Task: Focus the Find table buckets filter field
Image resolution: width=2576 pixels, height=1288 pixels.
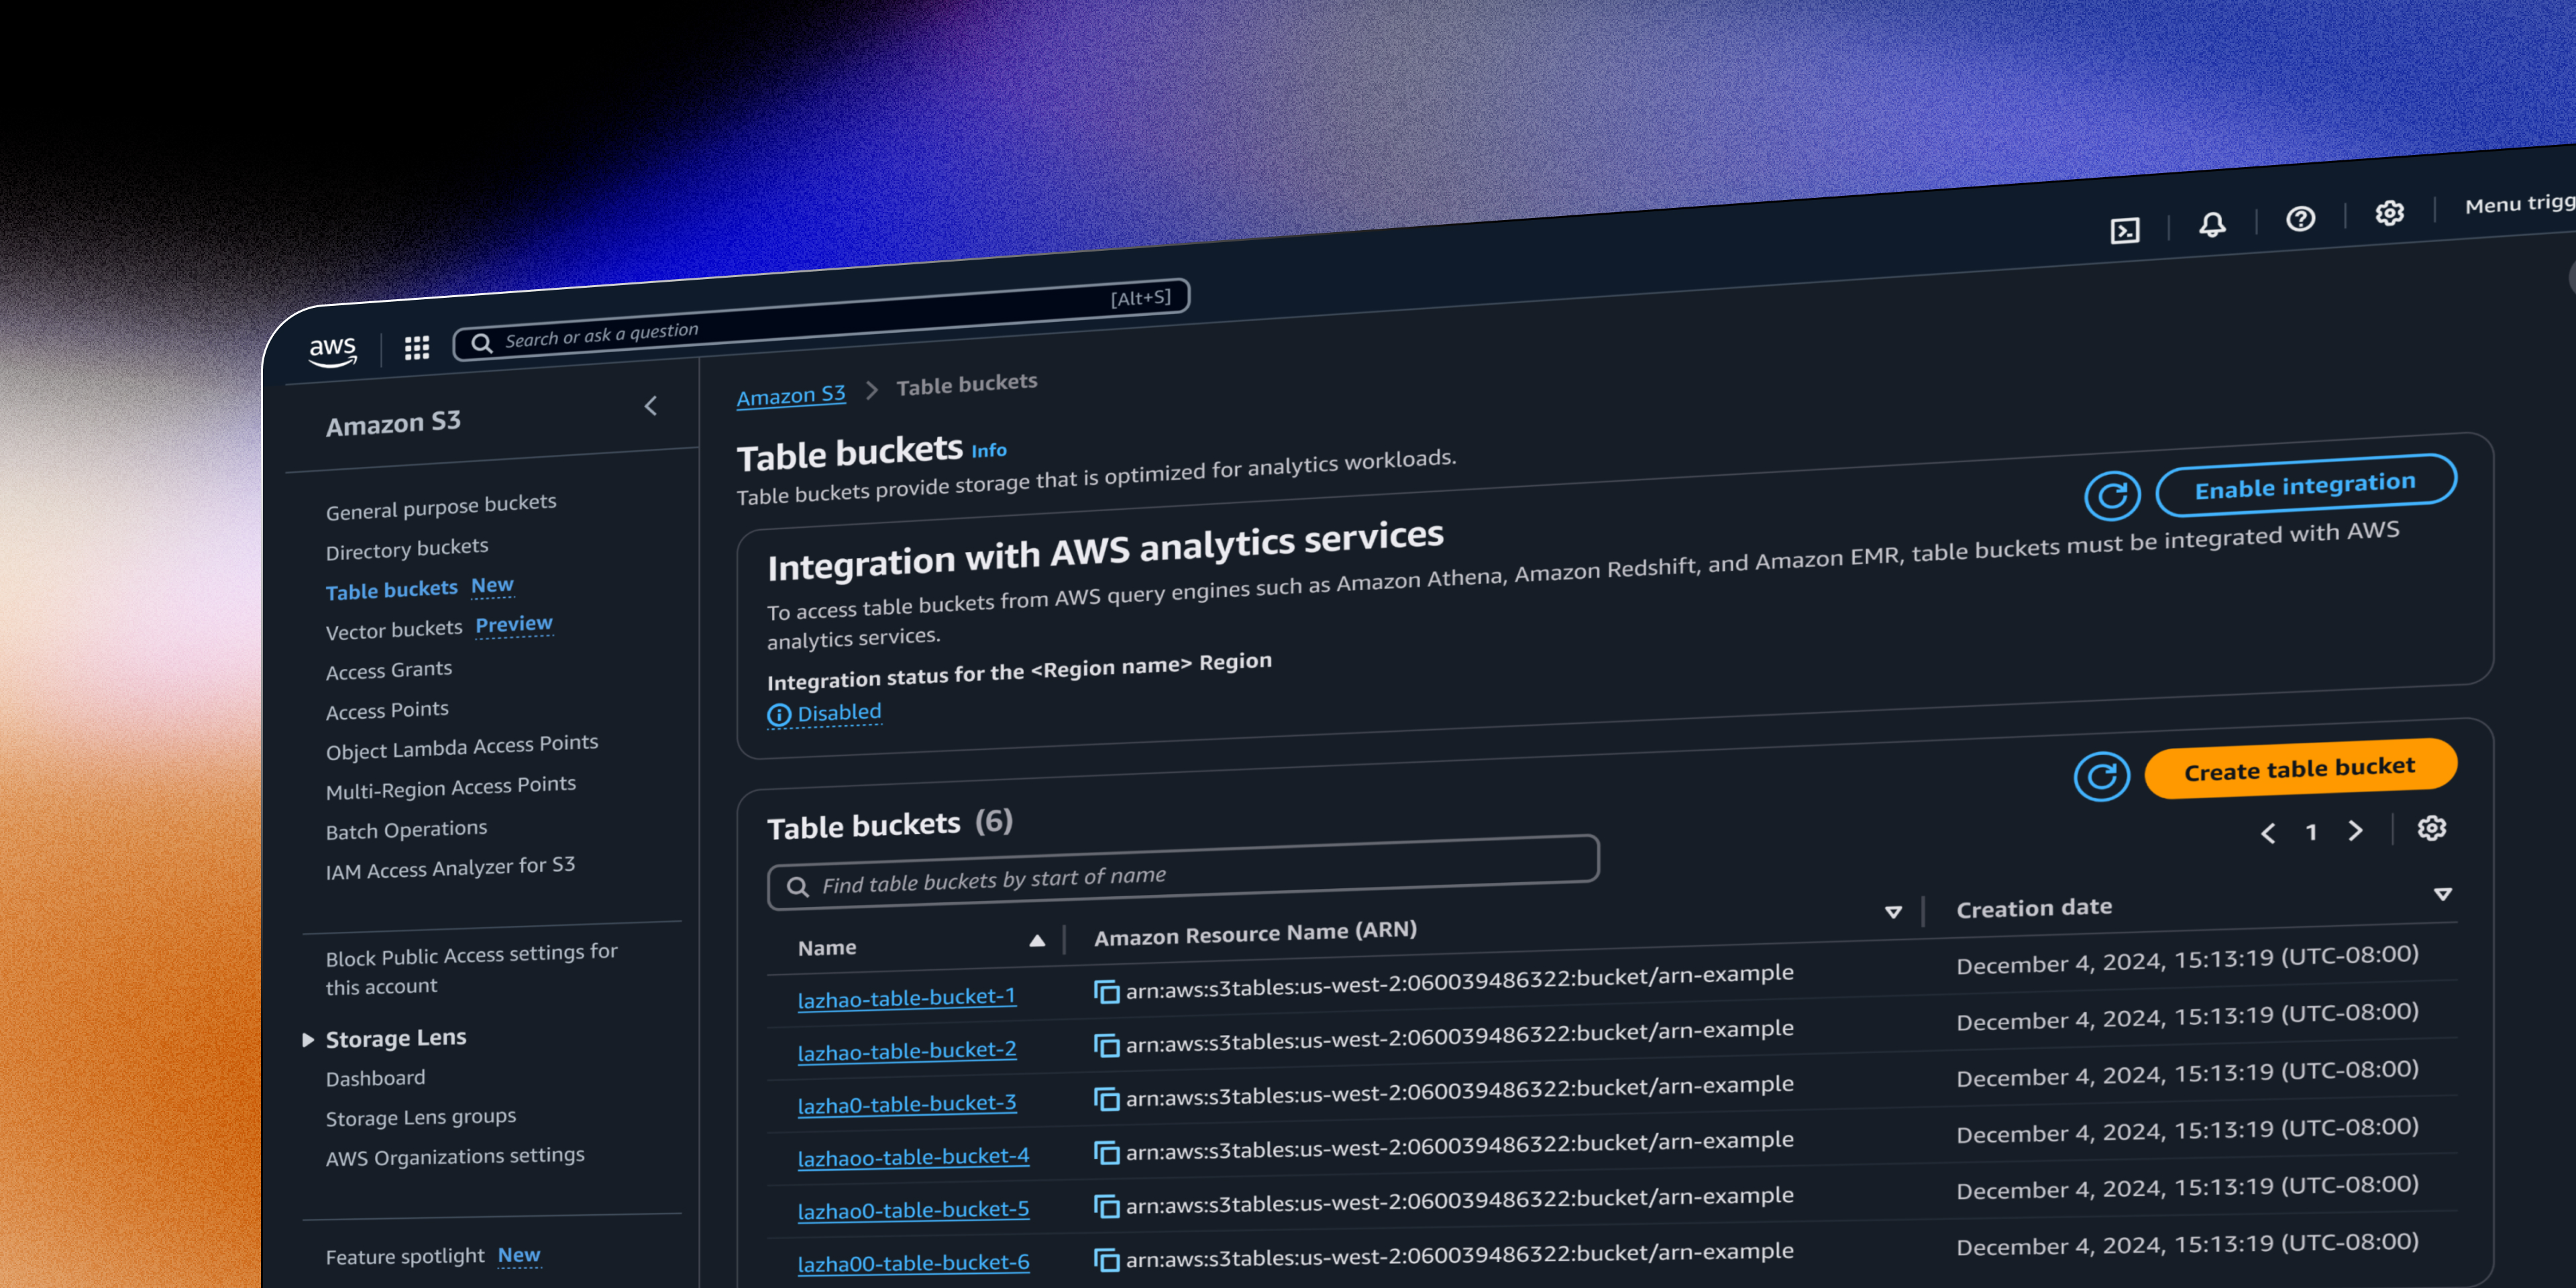Action: (x=1183, y=873)
